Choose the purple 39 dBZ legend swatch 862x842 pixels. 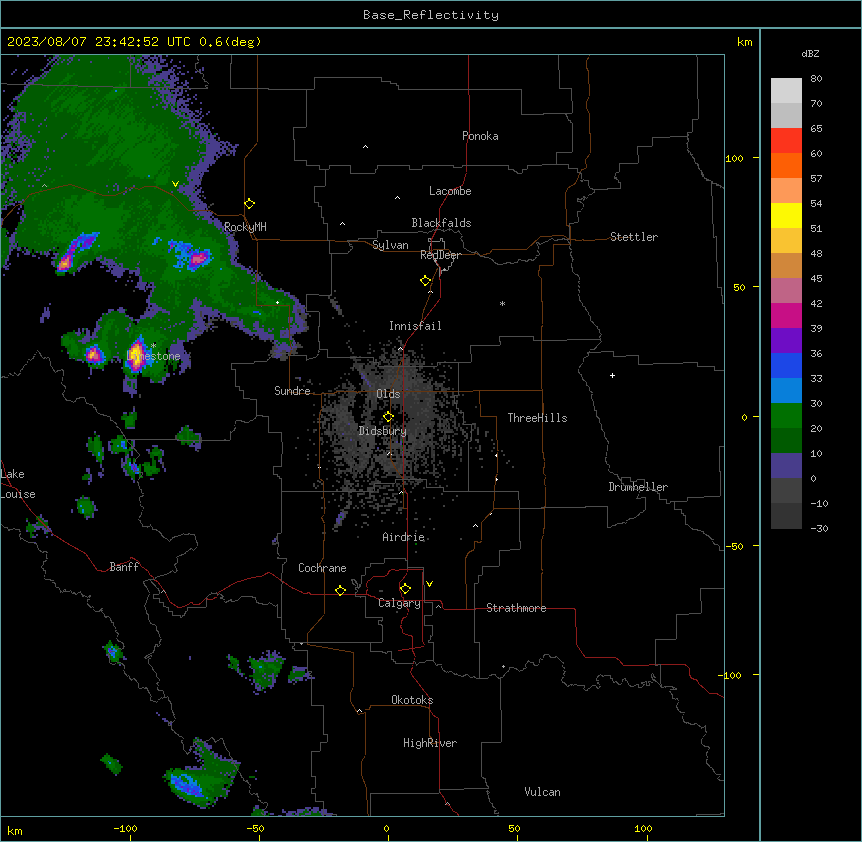click(x=786, y=341)
